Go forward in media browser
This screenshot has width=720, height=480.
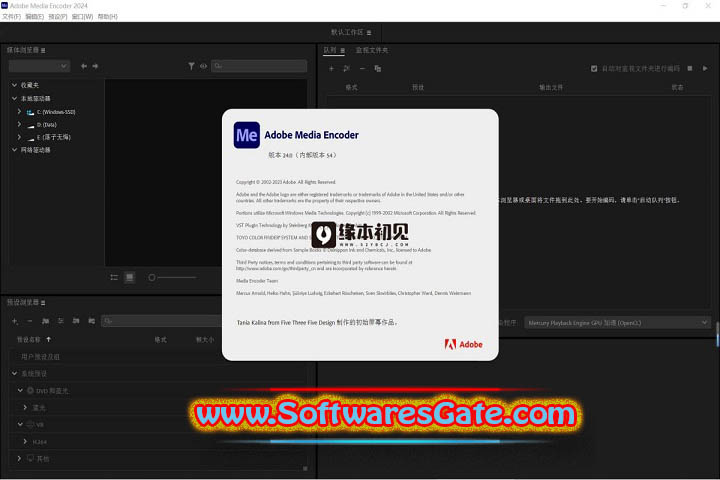(95, 66)
